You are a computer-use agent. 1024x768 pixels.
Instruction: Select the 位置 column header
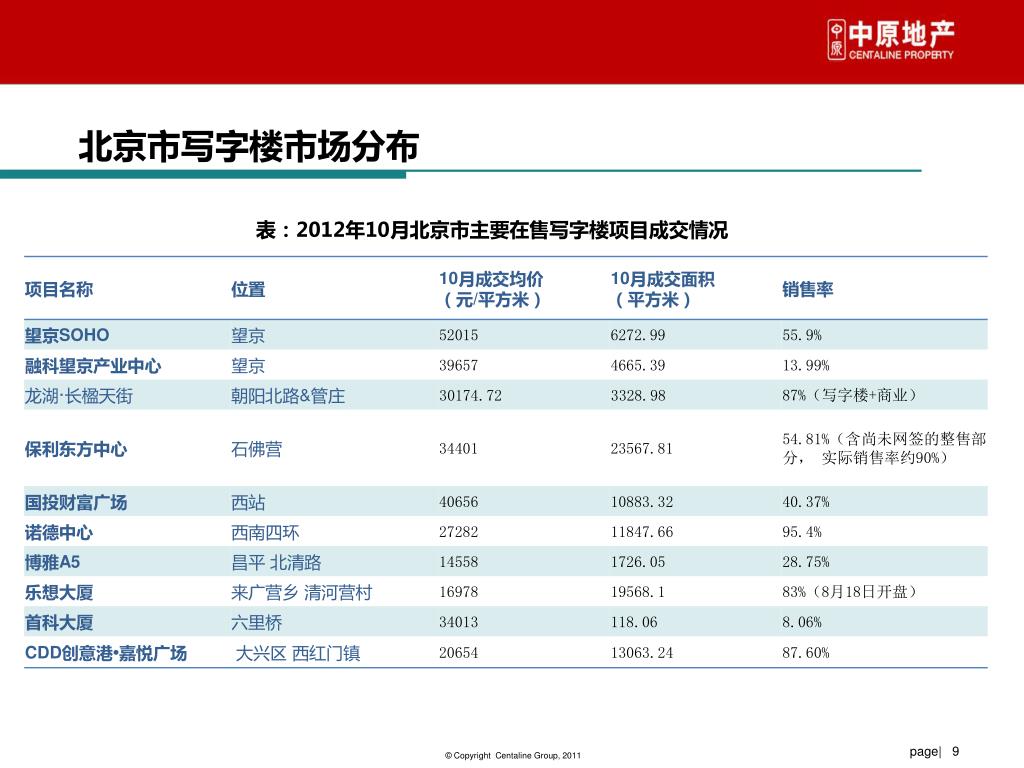coord(248,289)
